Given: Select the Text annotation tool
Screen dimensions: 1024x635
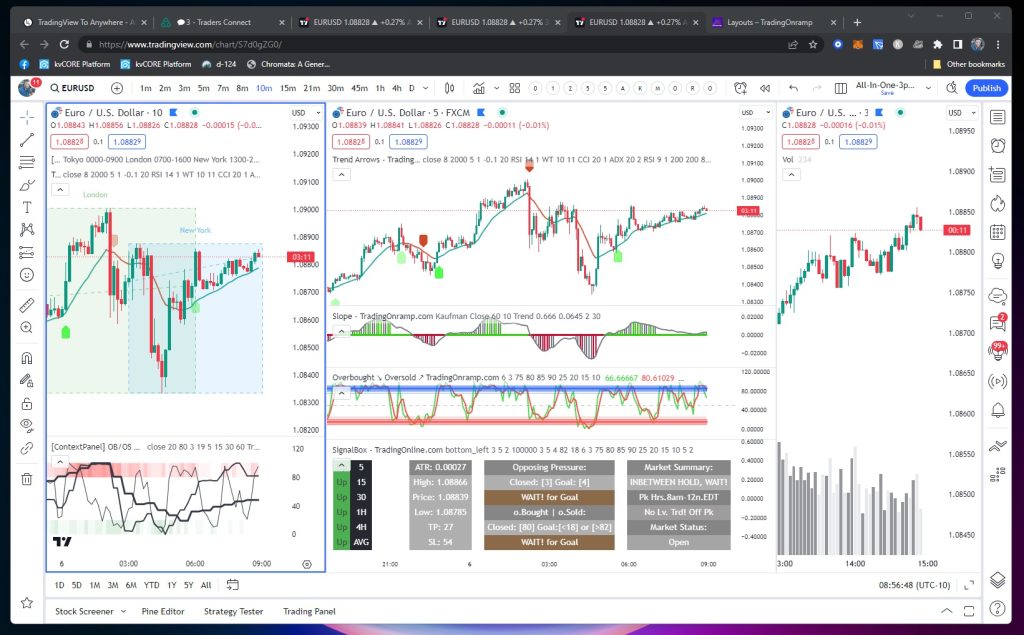Looking at the screenshot, I should (x=27, y=207).
